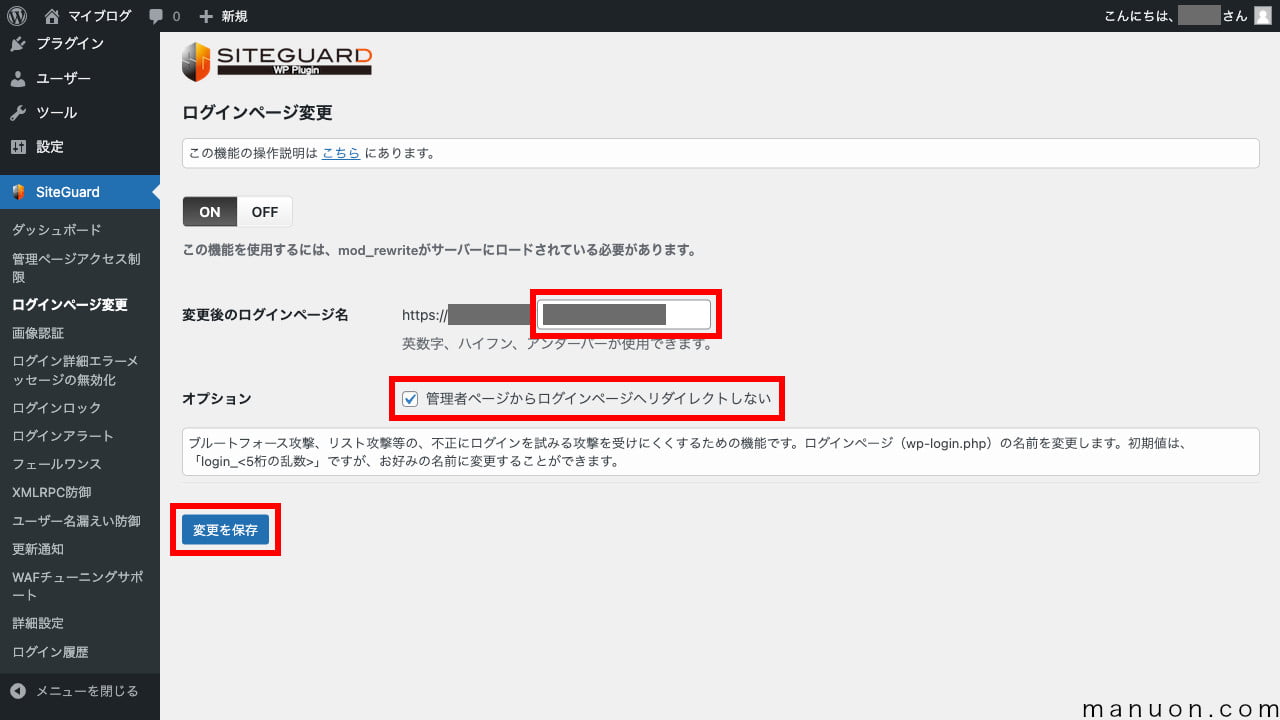
Task: Click the user avatar in admin bar
Action: (1262, 16)
